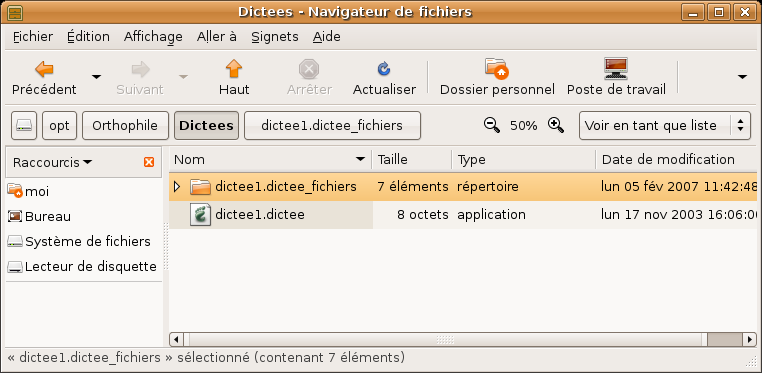
Task: Open the Voir en tant que liste dropdown
Action: [x=664, y=126]
